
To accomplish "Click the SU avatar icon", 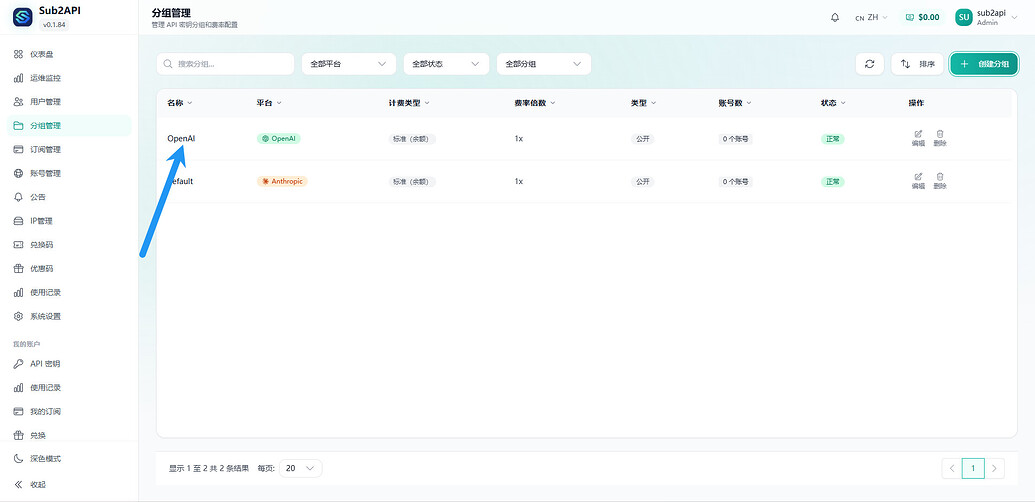I will [964, 17].
